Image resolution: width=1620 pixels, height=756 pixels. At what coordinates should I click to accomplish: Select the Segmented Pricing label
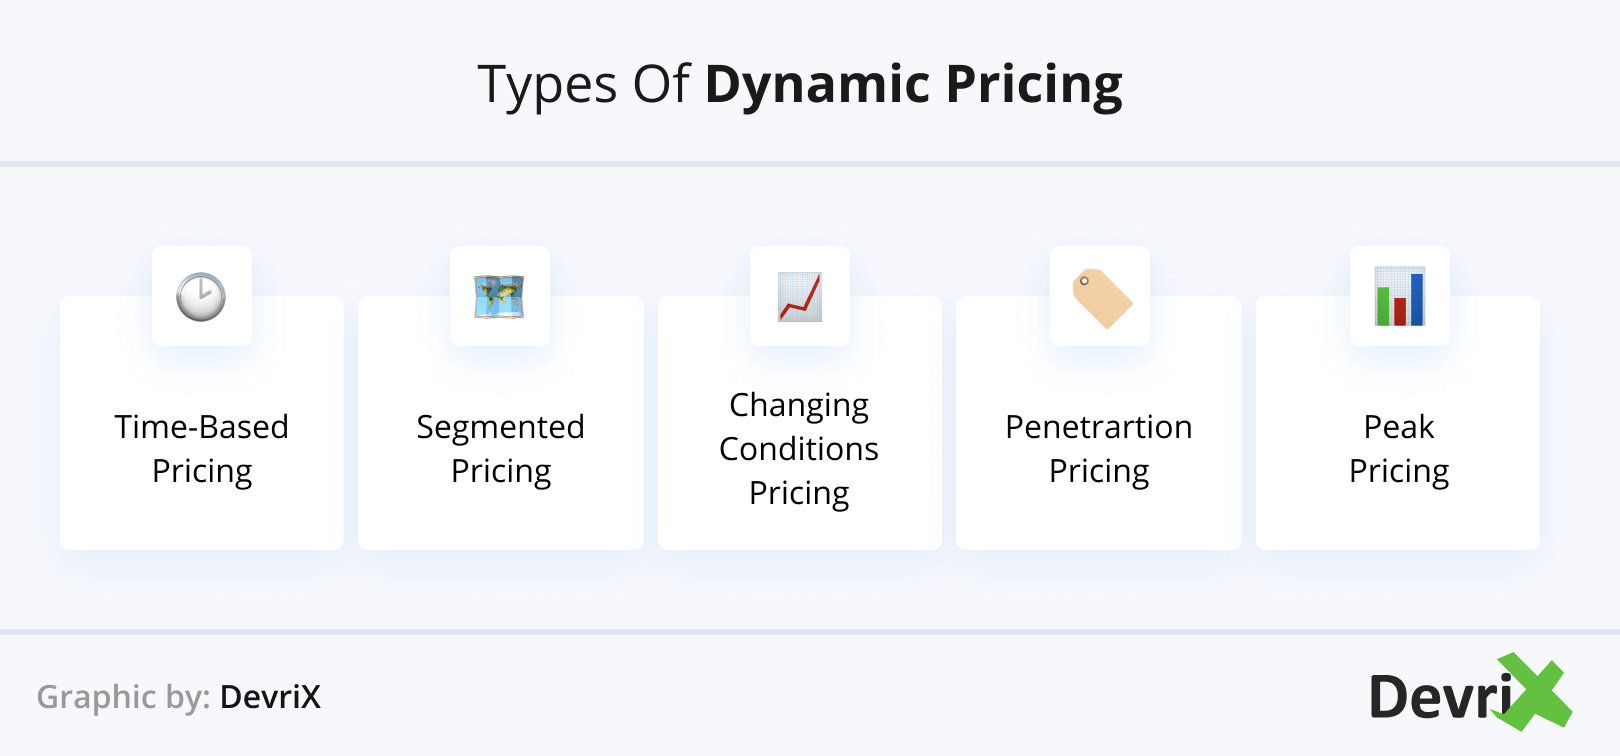501,448
